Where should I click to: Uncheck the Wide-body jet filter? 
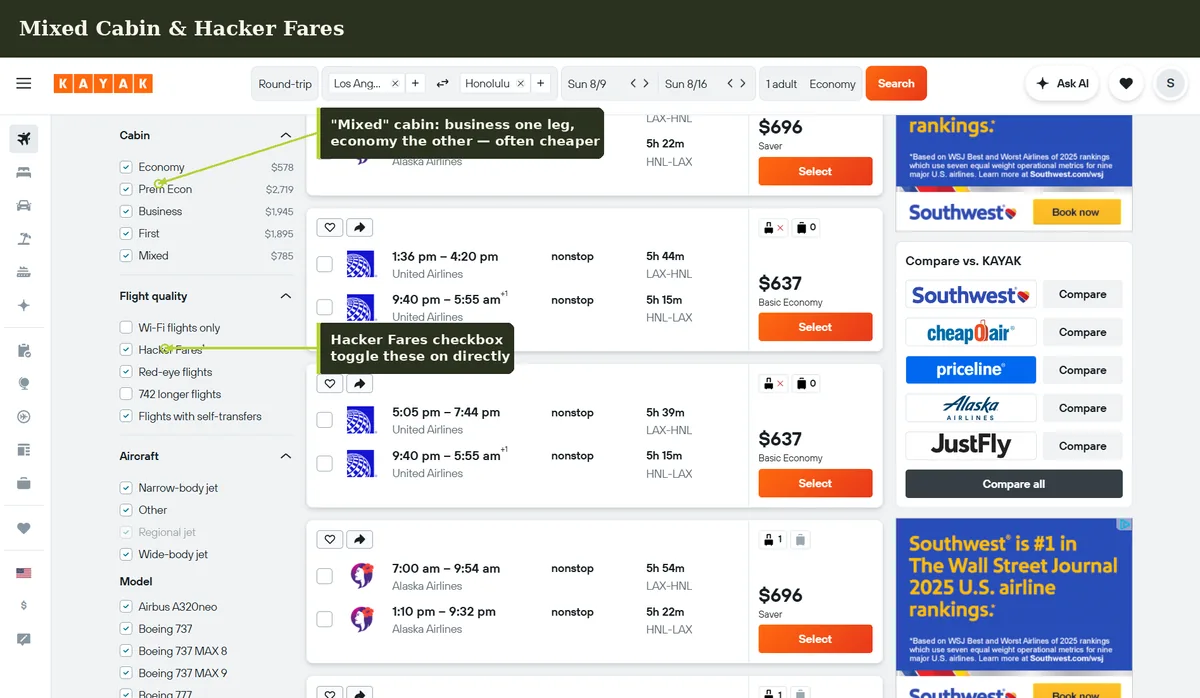point(126,554)
